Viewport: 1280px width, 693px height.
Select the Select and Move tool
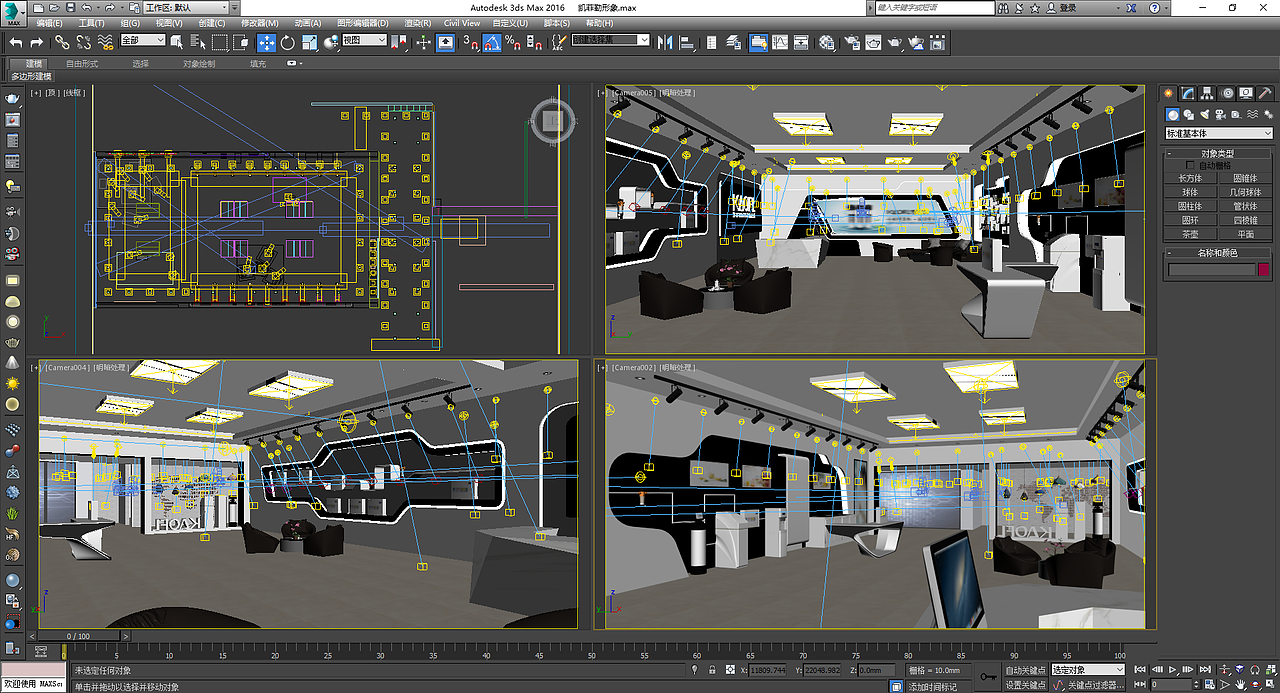[266, 41]
